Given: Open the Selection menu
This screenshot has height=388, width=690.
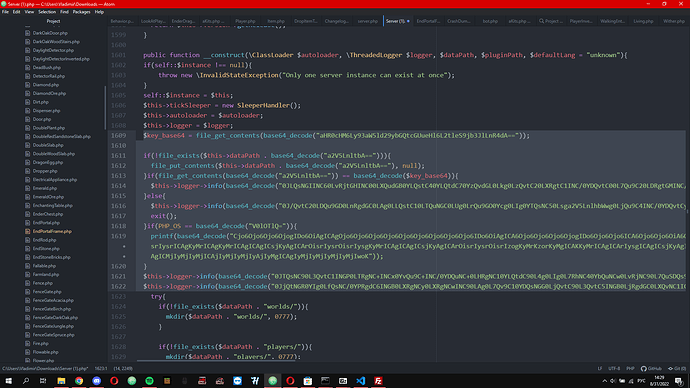Looking at the screenshot, I should point(47,12).
